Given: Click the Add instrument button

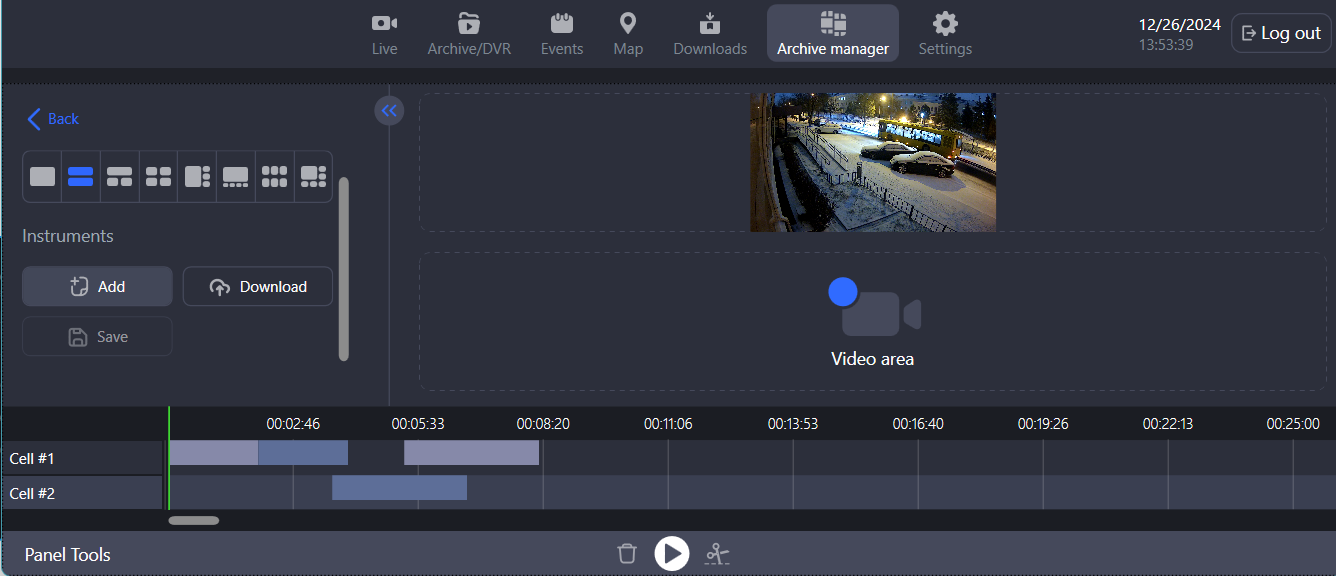Looking at the screenshot, I should click(97, 287).
